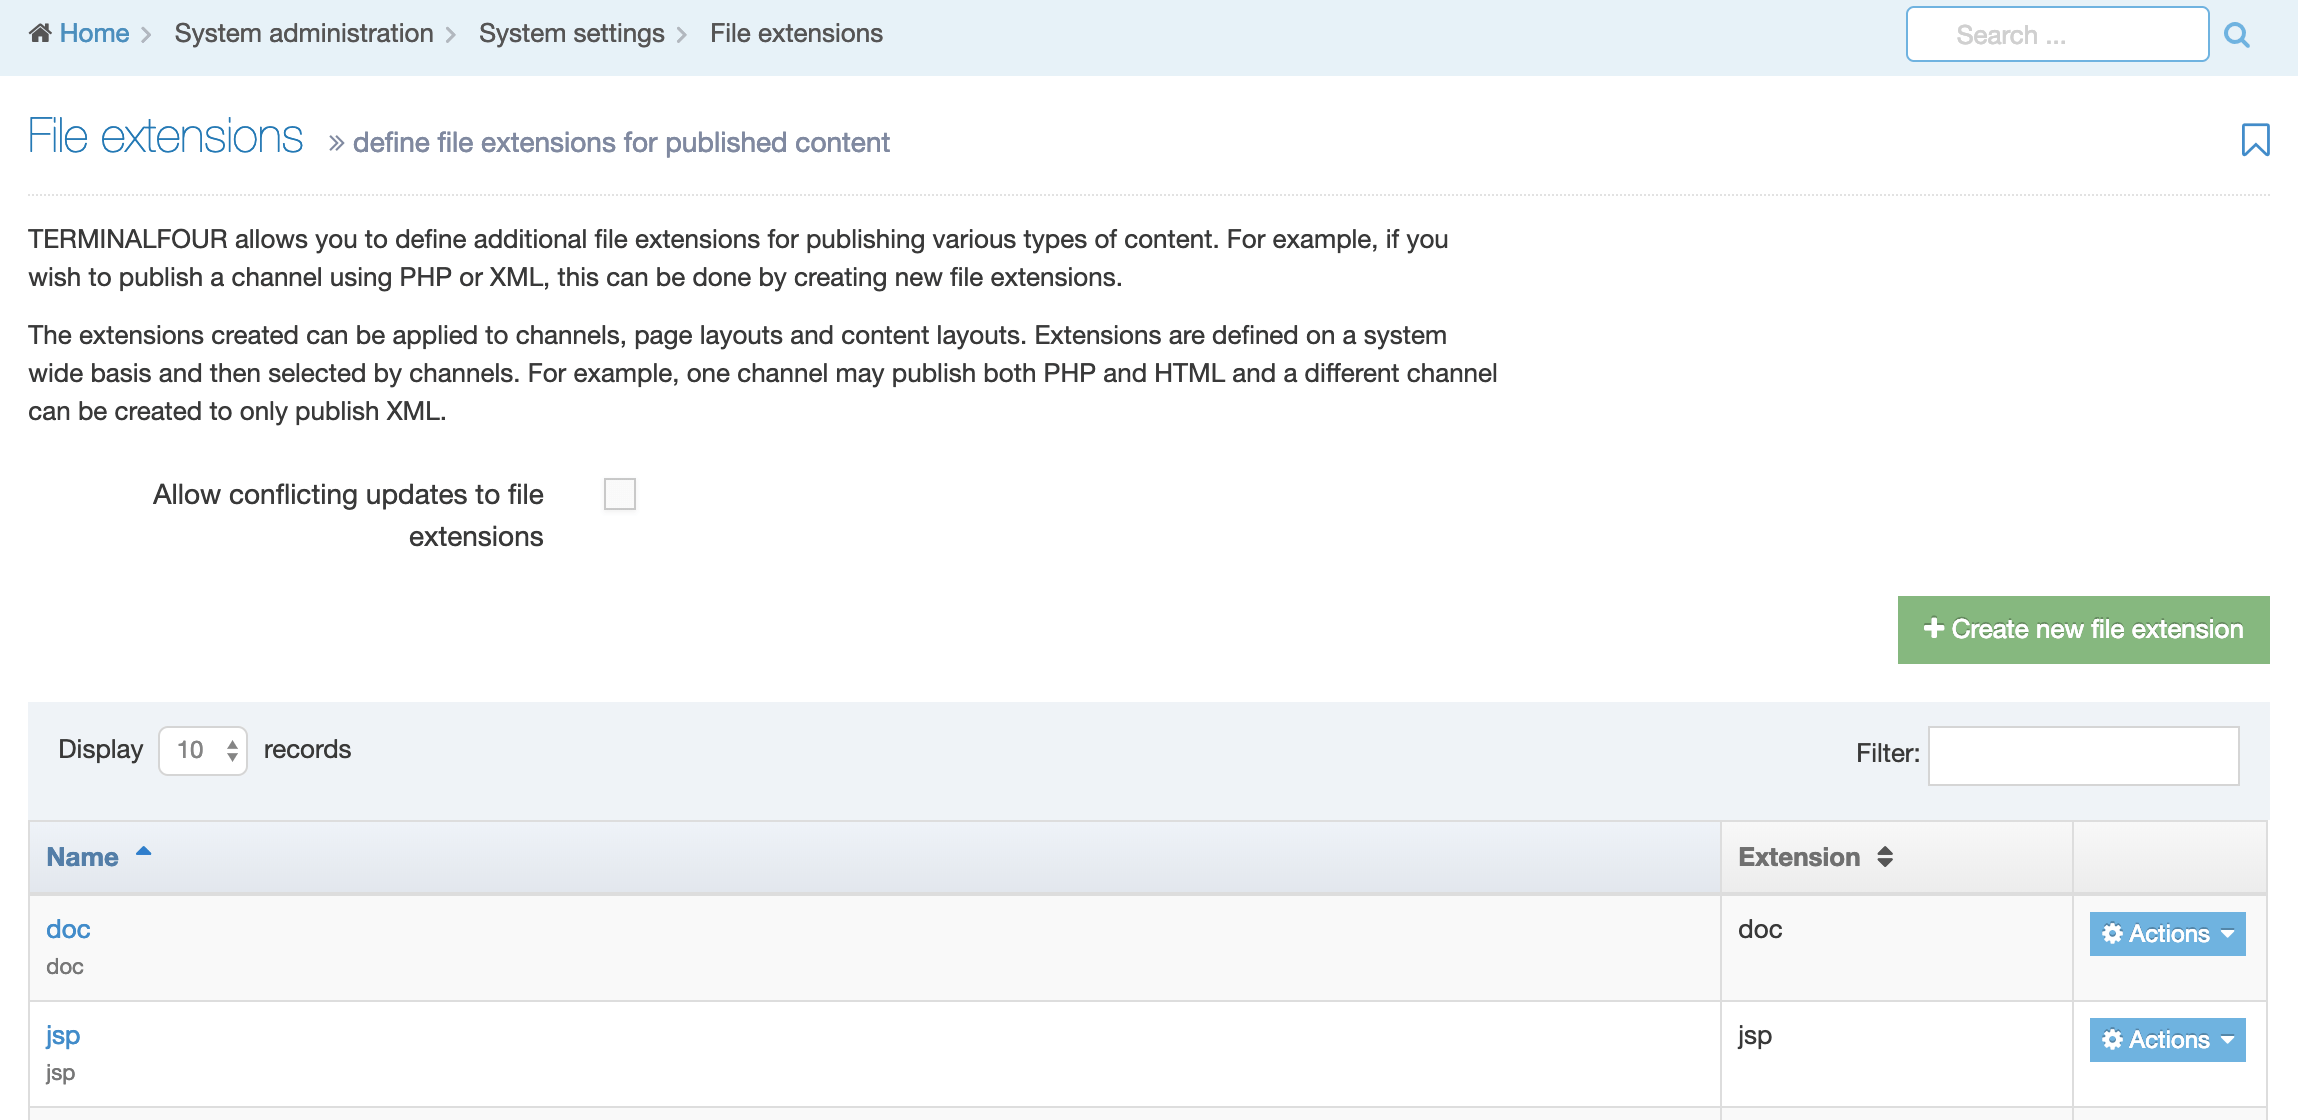Go to System administration breadcrumb

(304, 34)
